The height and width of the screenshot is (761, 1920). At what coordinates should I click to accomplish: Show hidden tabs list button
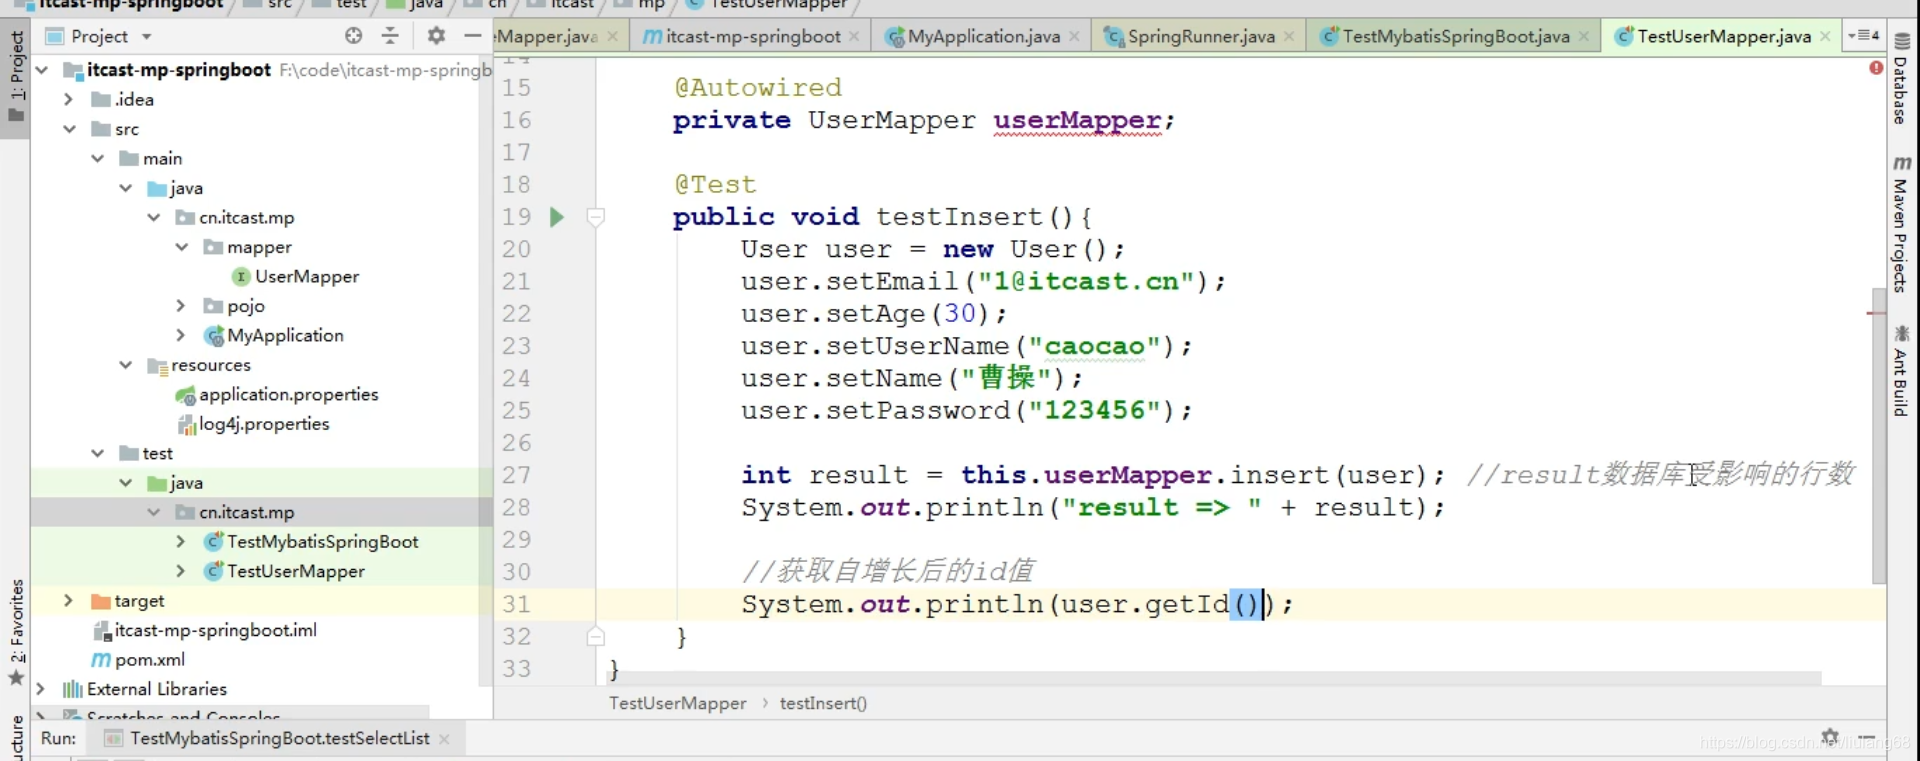(x=1863, y=36)
